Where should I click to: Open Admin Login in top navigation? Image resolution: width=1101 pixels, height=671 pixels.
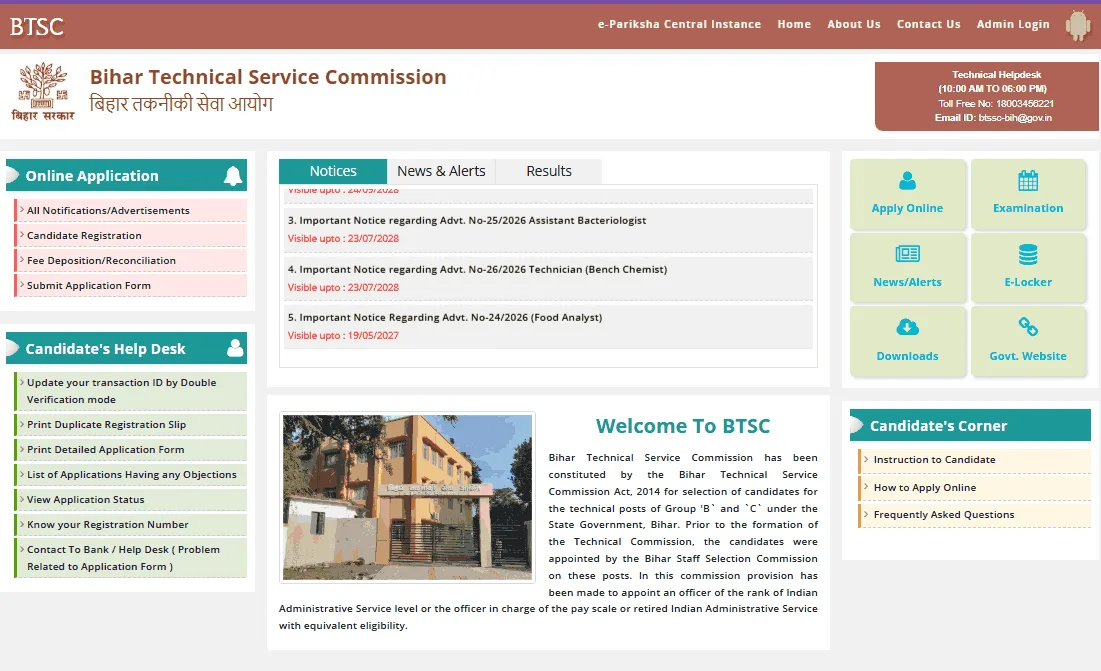[1013, 24]
